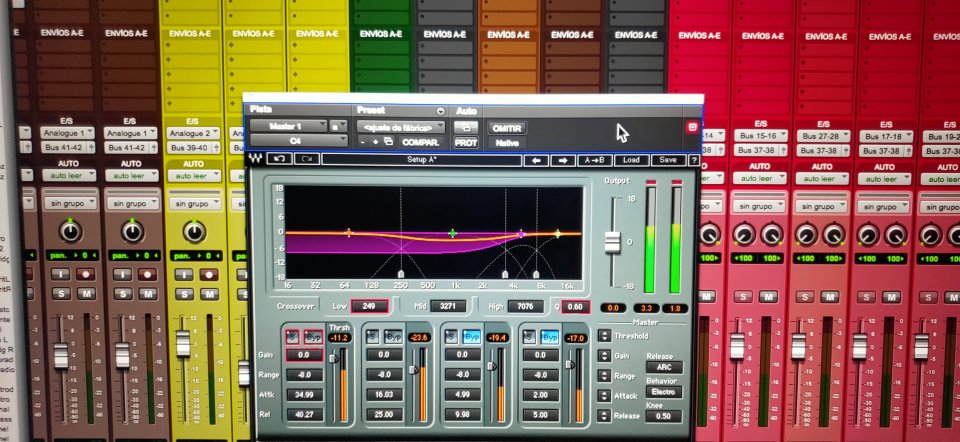Open the ajuste de fábrica preset dropdown
This screenshot has height=442, width=960.
point(401,127)
